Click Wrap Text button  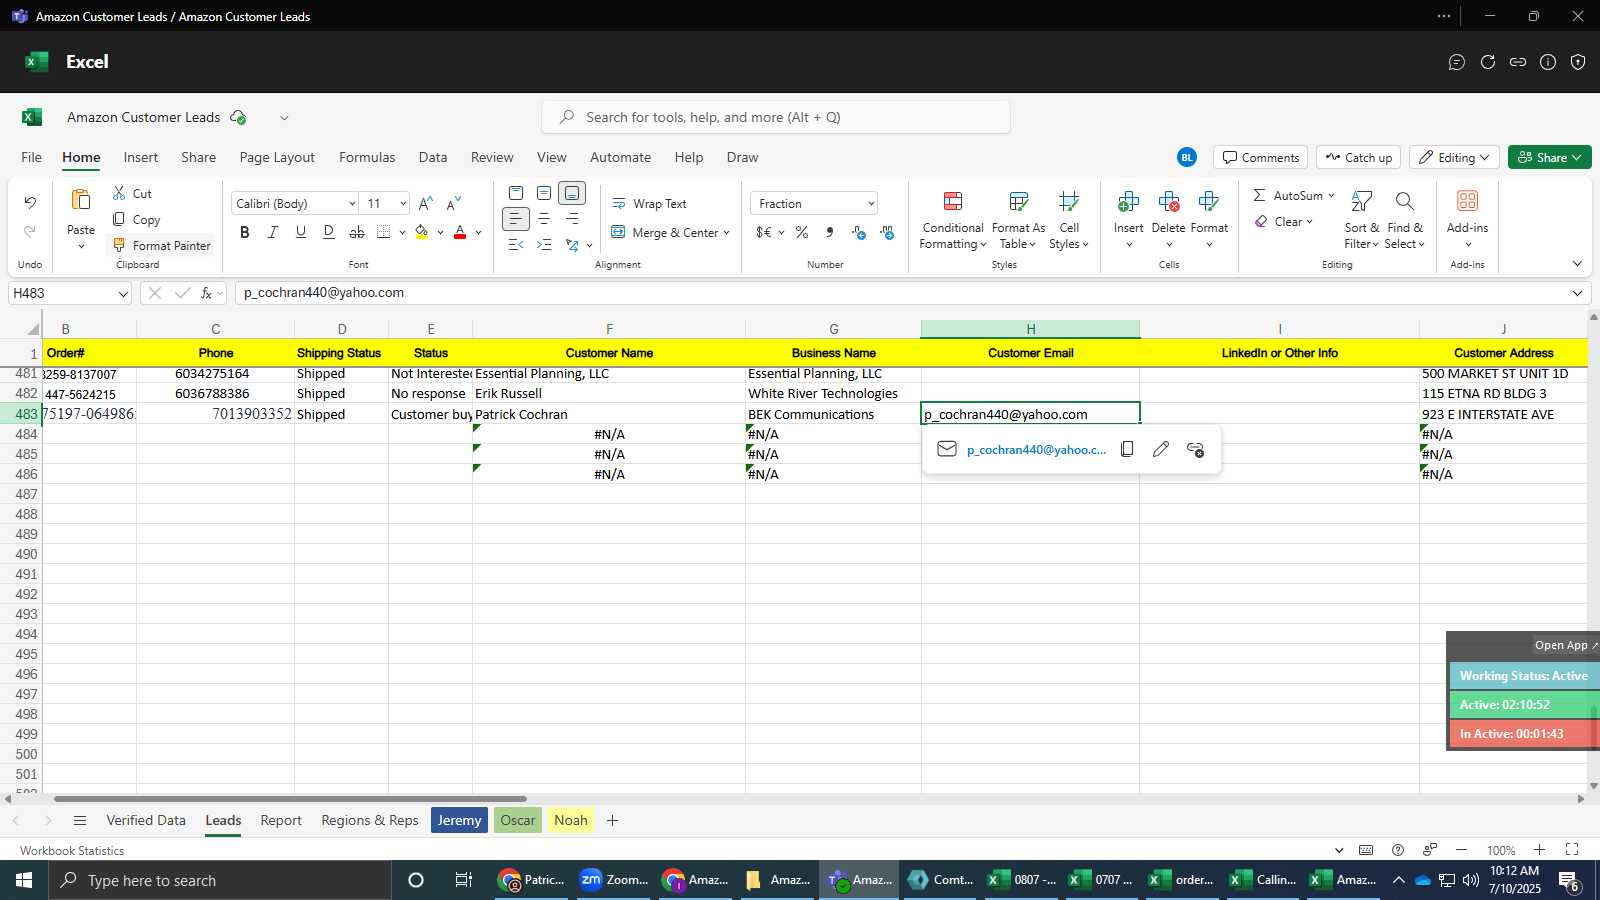(649, 203)
